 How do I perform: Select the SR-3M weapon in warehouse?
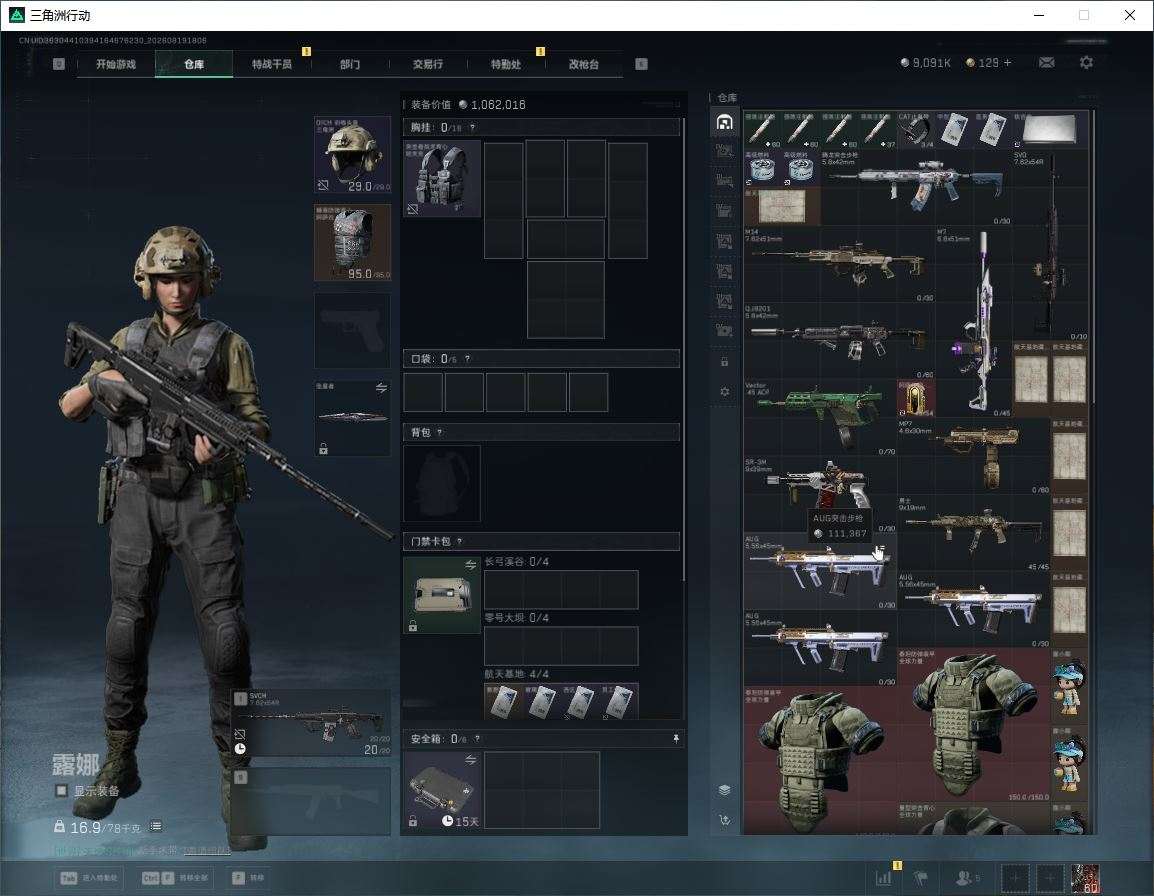coord(820,494)
